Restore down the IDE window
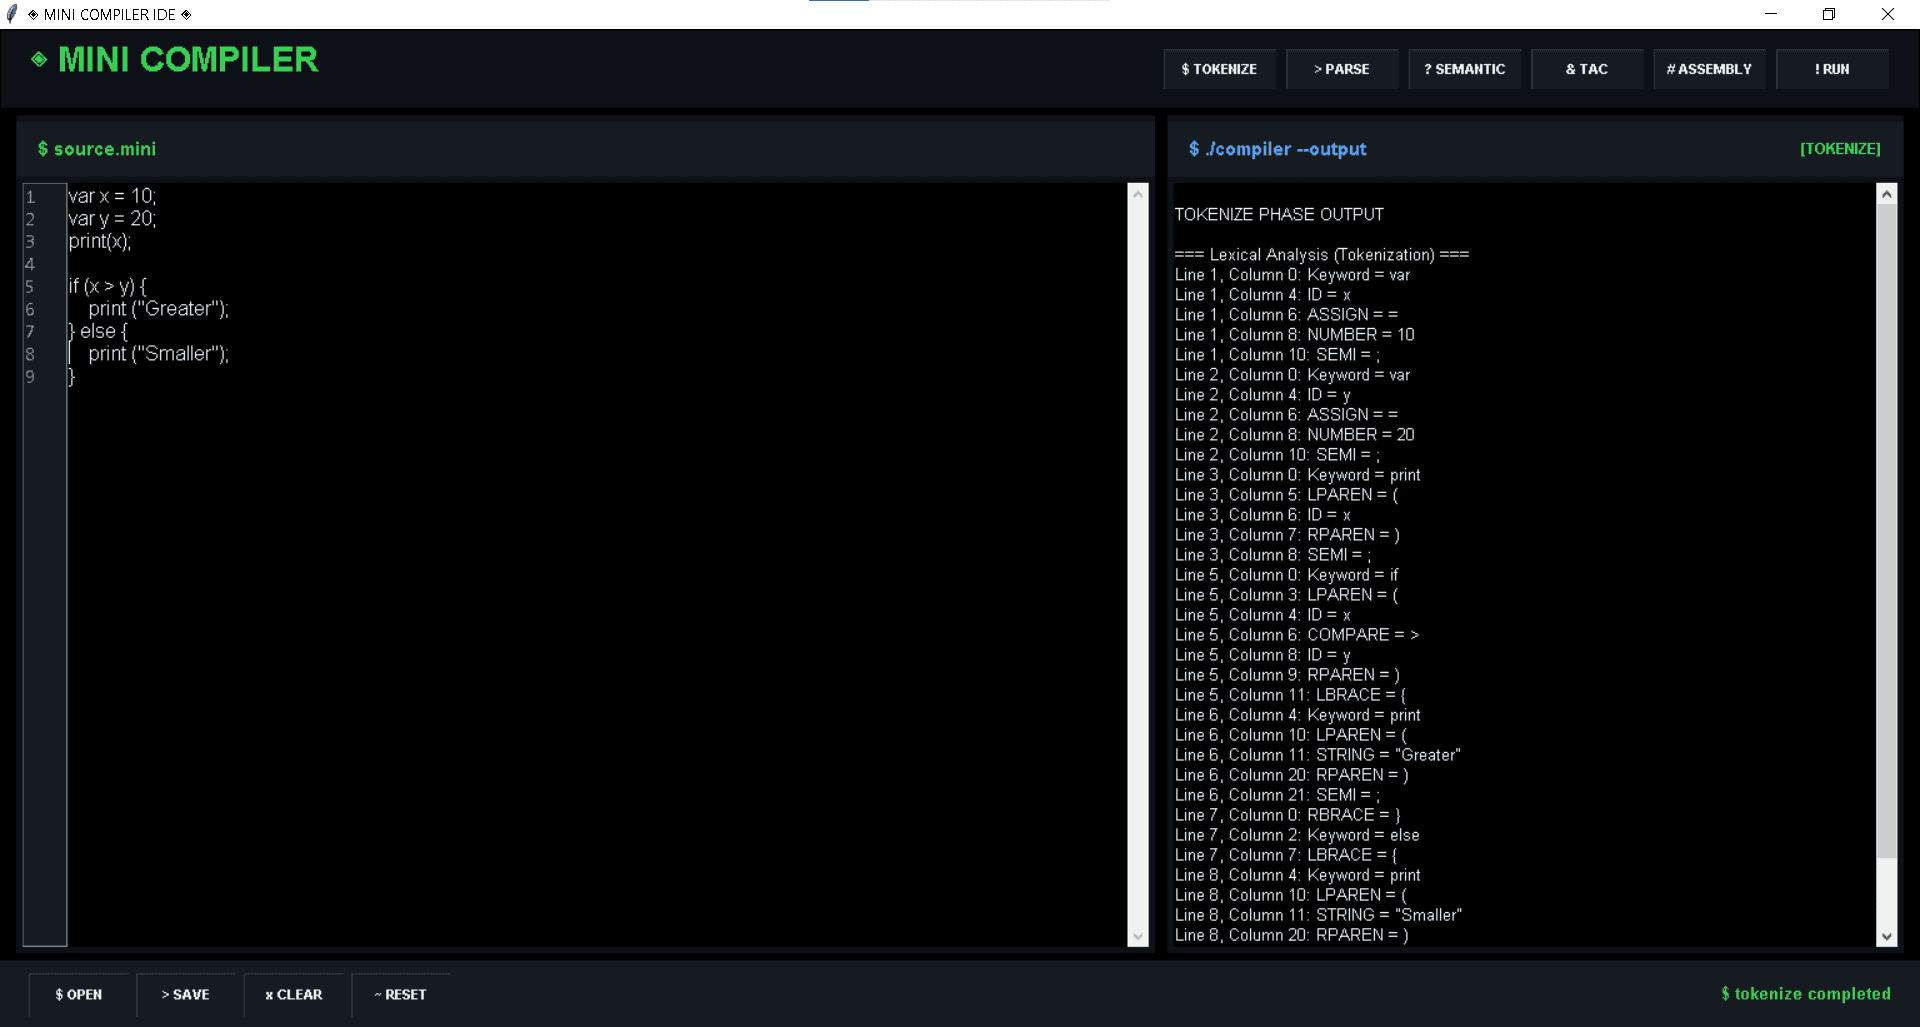Viewport: 1920px width, 1027px height. tap(1829, 14)
